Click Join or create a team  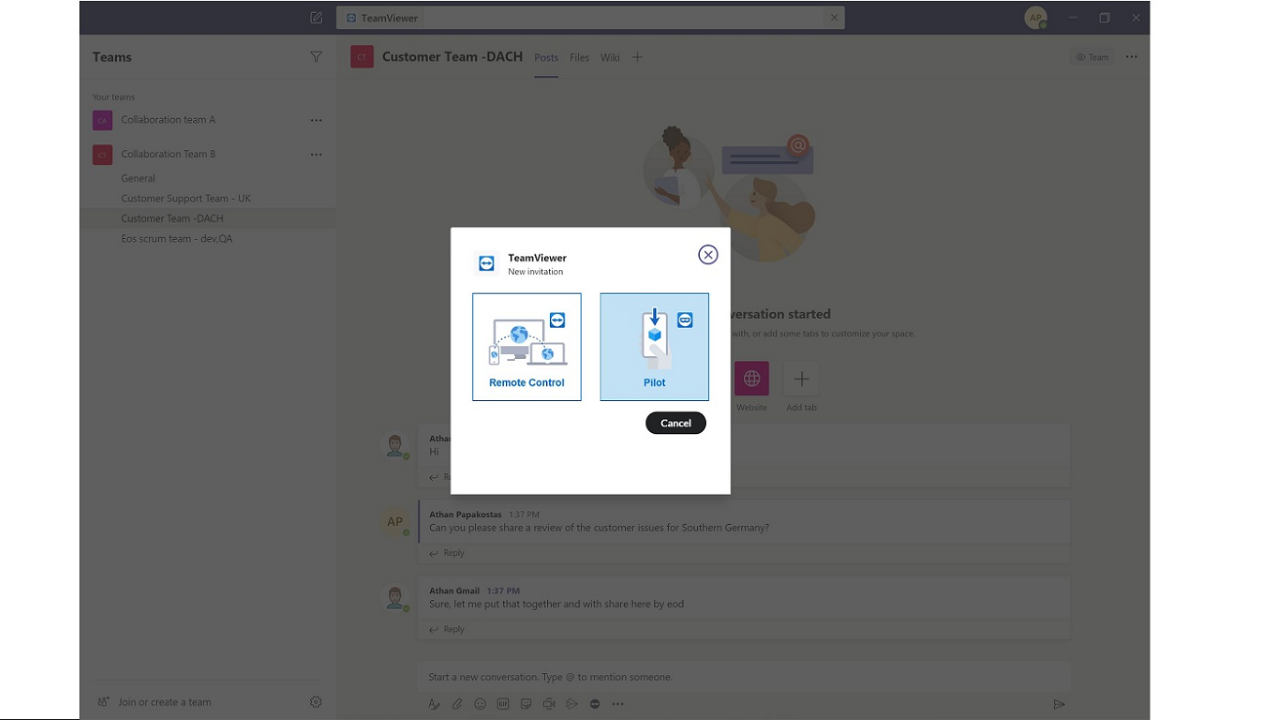[155, 702]
